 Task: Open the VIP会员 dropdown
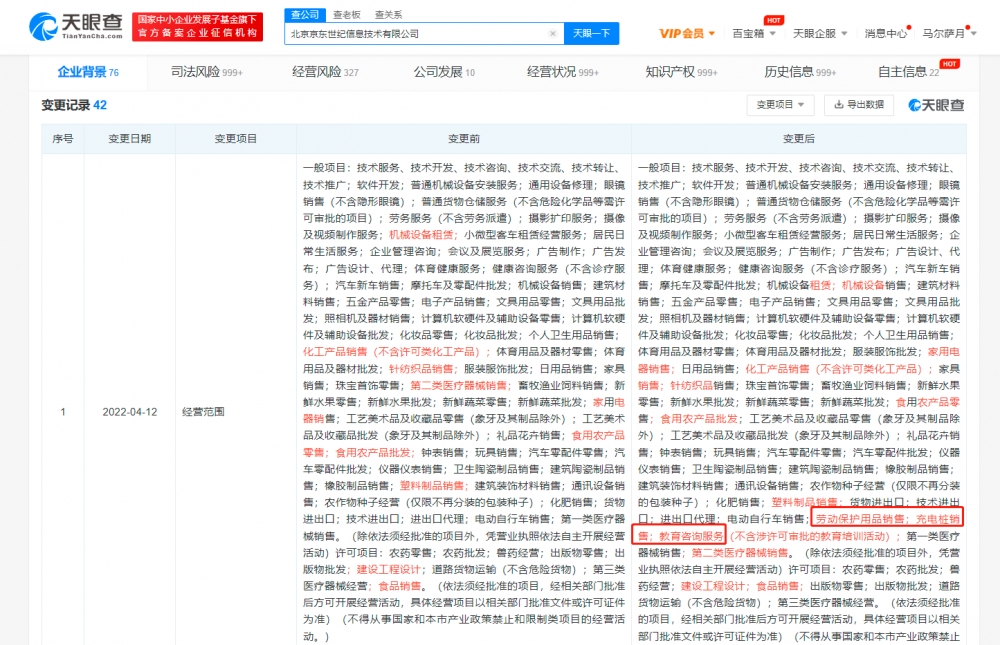pos(687,33)
